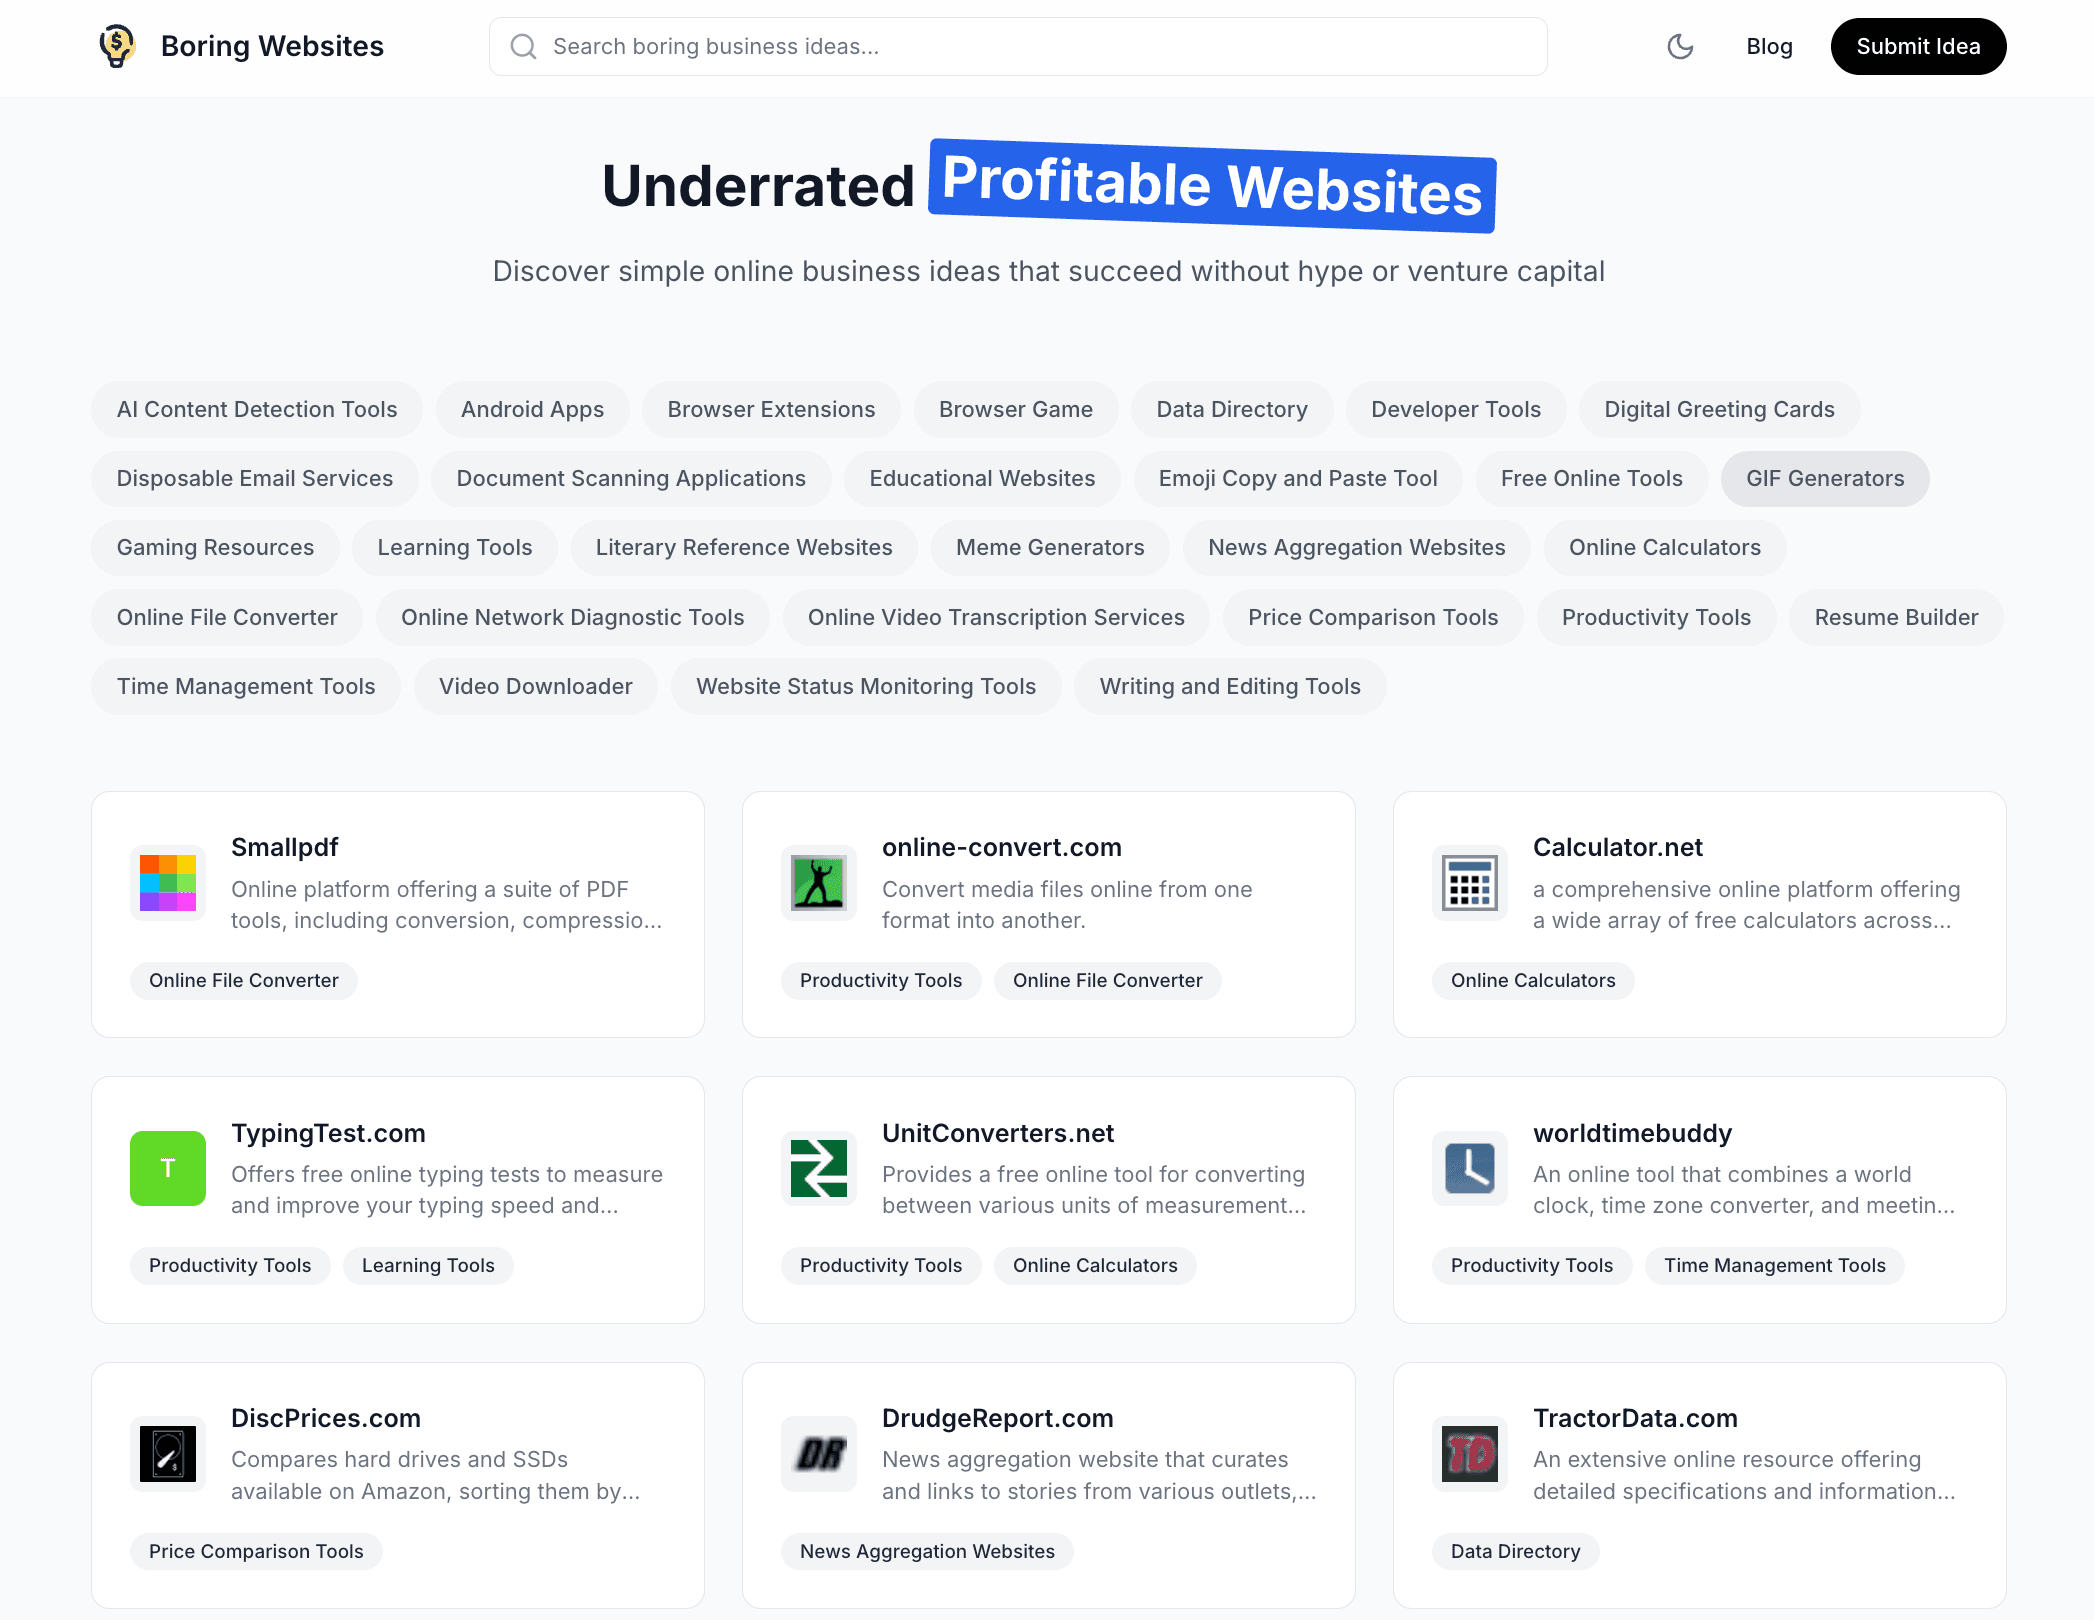Click the DrudgeReport.com DR icon
Viewport: 2094px width, 1620px height.
click(x=819, y=1454)
